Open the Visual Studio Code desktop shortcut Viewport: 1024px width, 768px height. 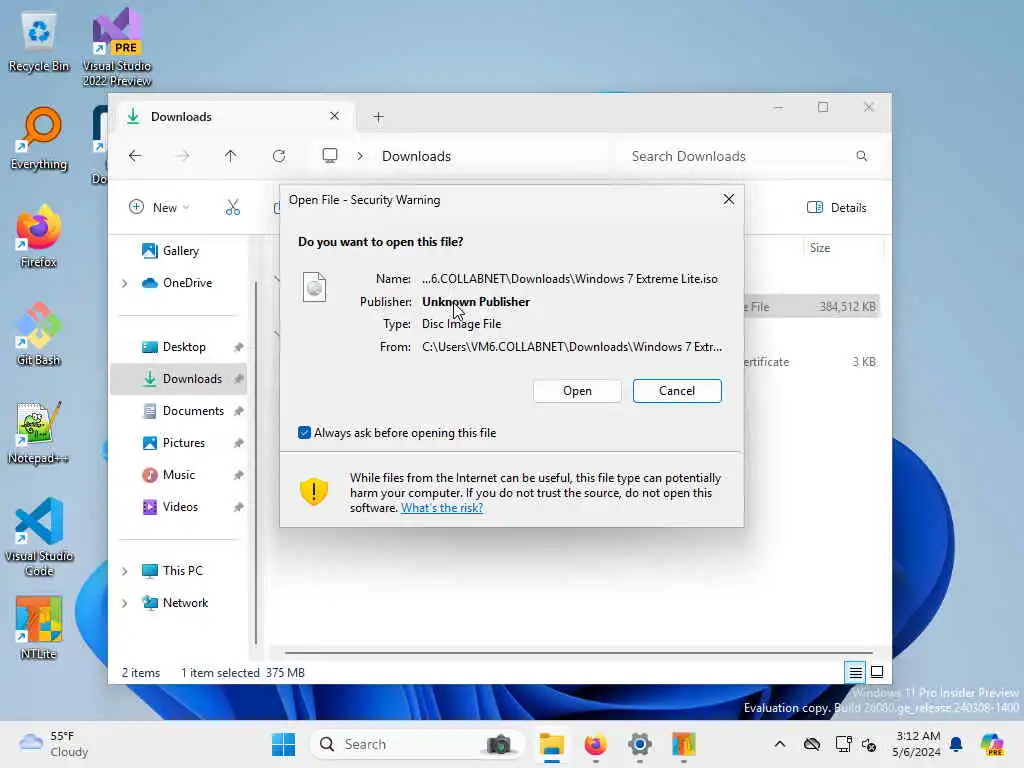[x=39, y=537]
